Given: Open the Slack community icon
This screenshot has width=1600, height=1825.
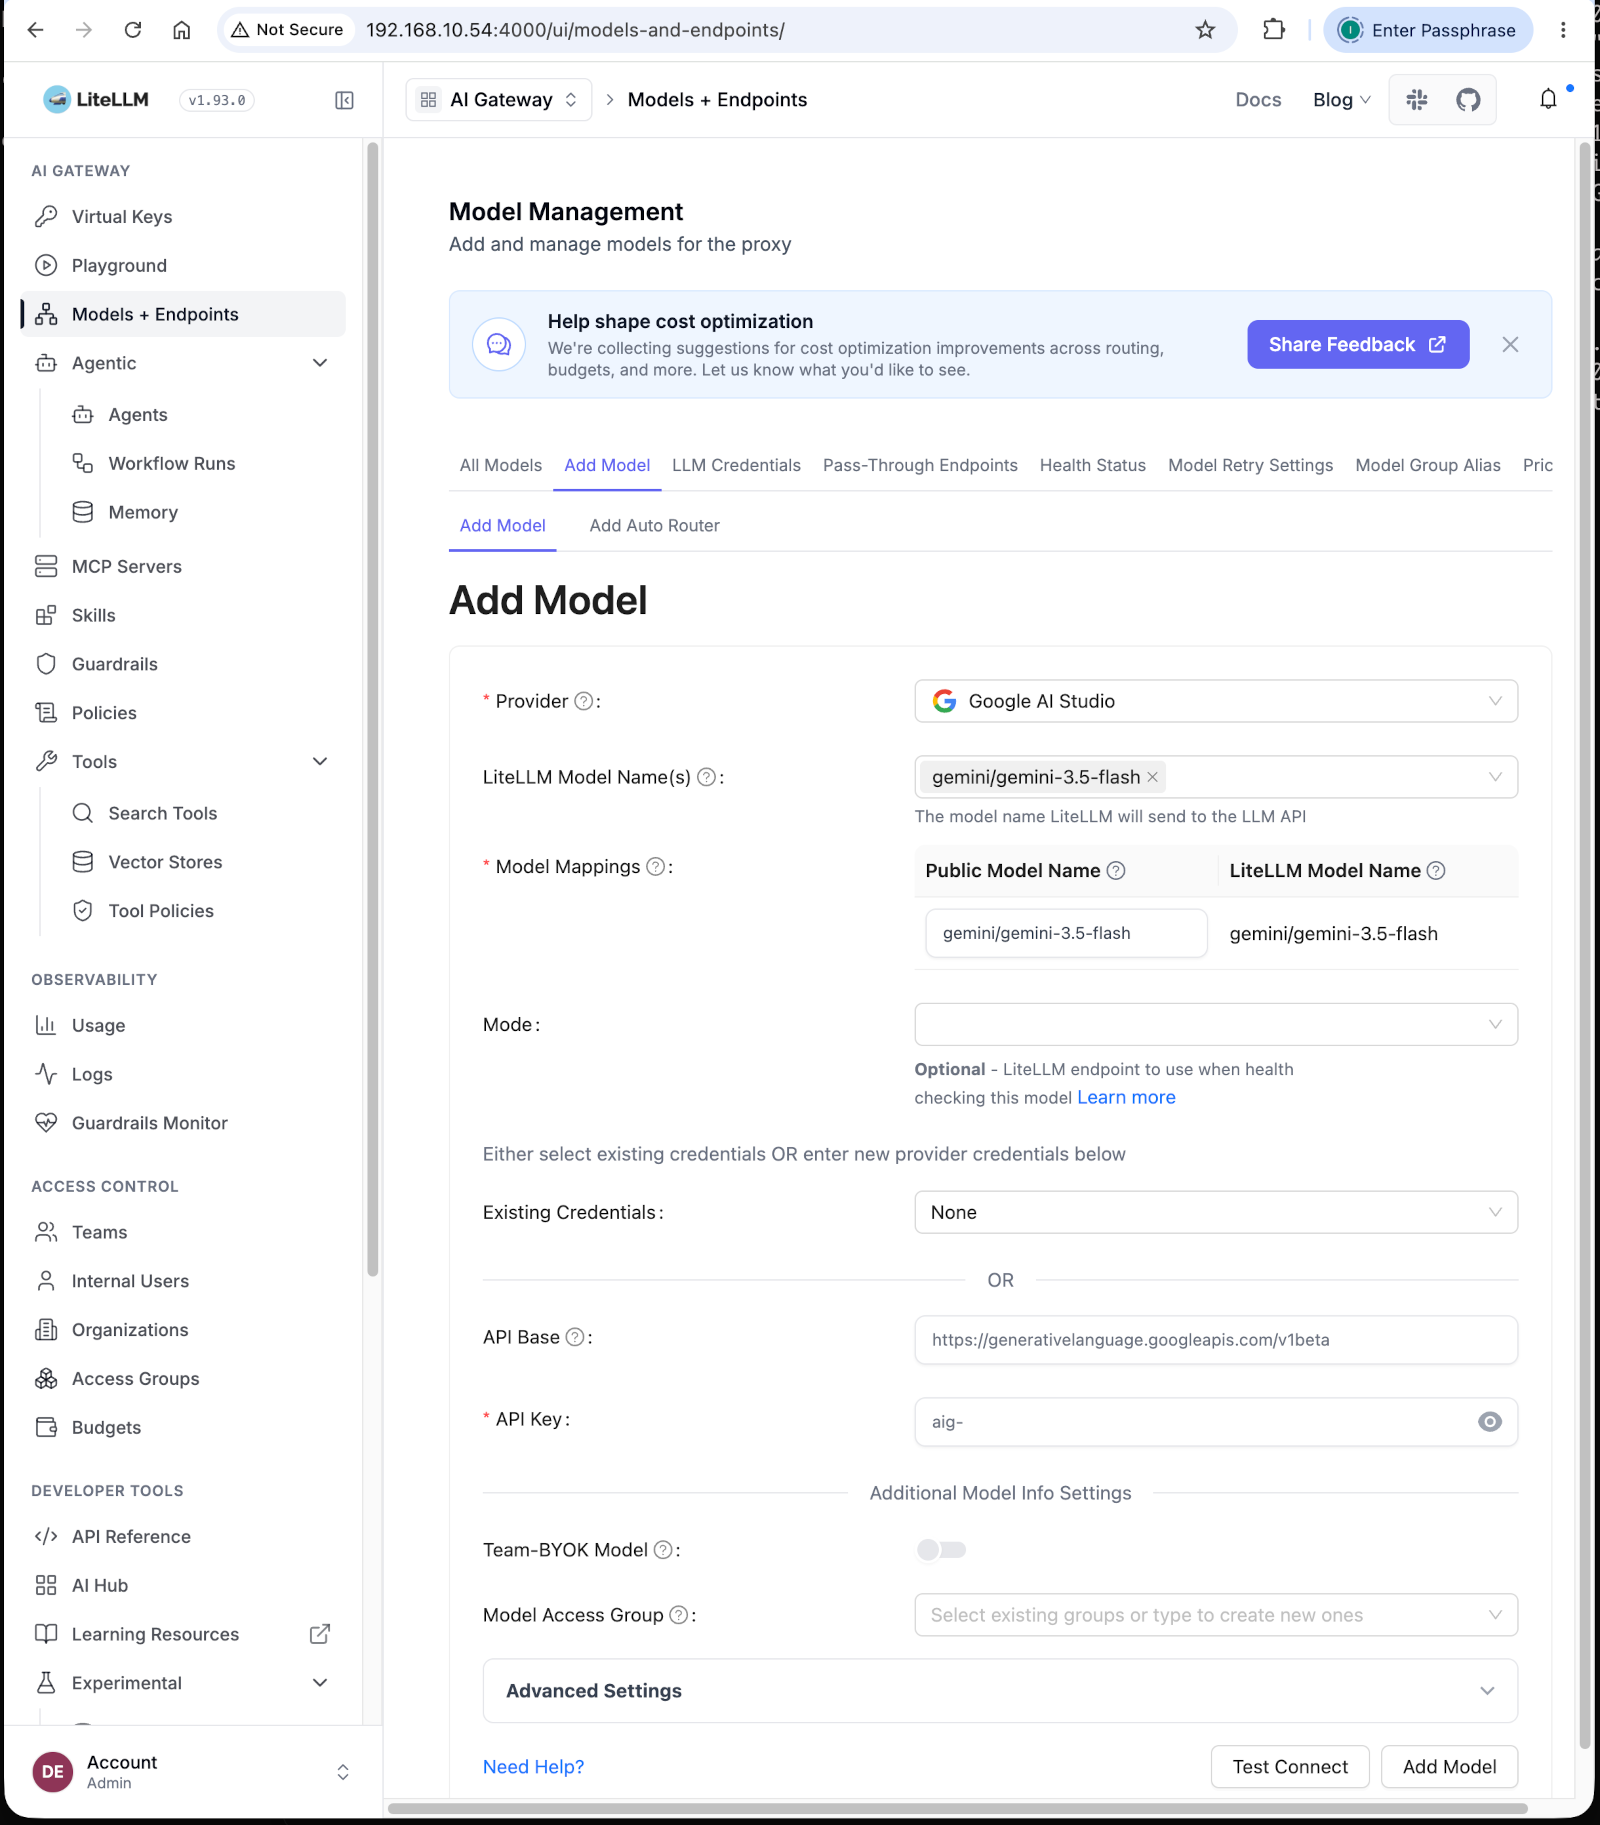Looking at the screenshot, I should coord(1417,100).
